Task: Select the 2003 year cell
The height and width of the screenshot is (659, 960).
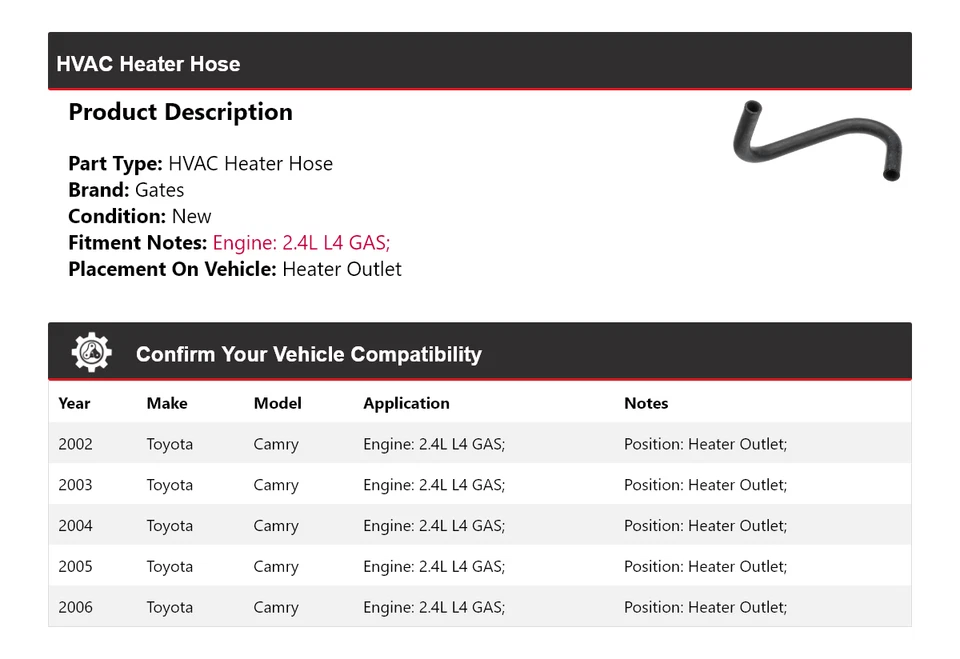Action: click(x=75, y=485)
